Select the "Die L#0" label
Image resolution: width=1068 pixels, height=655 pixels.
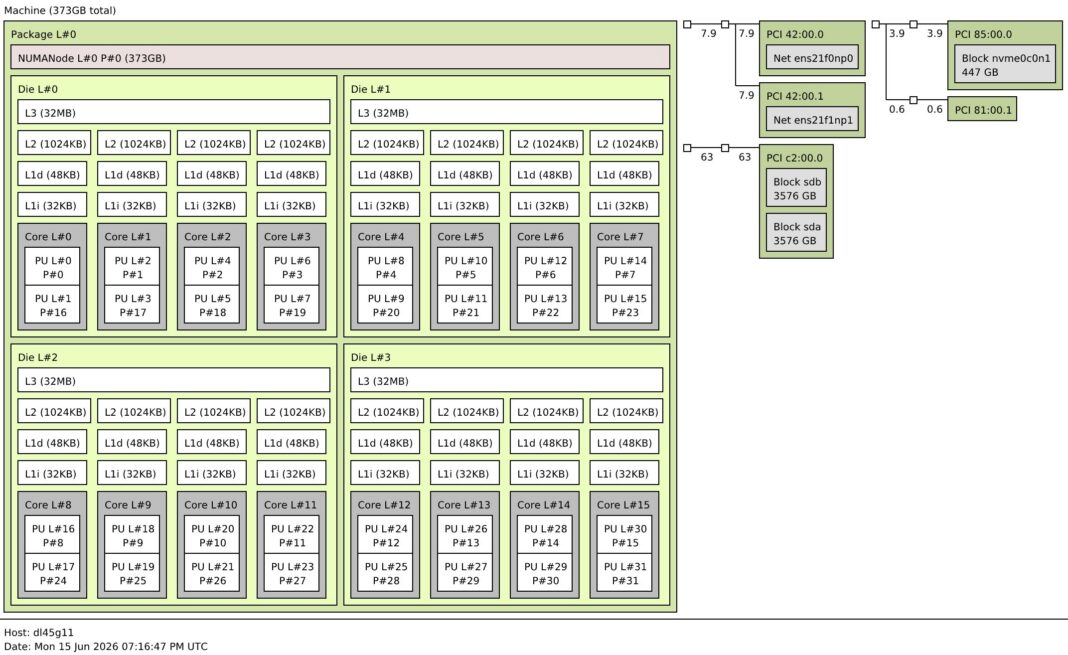pyautogui.click(x=38, y=89)
